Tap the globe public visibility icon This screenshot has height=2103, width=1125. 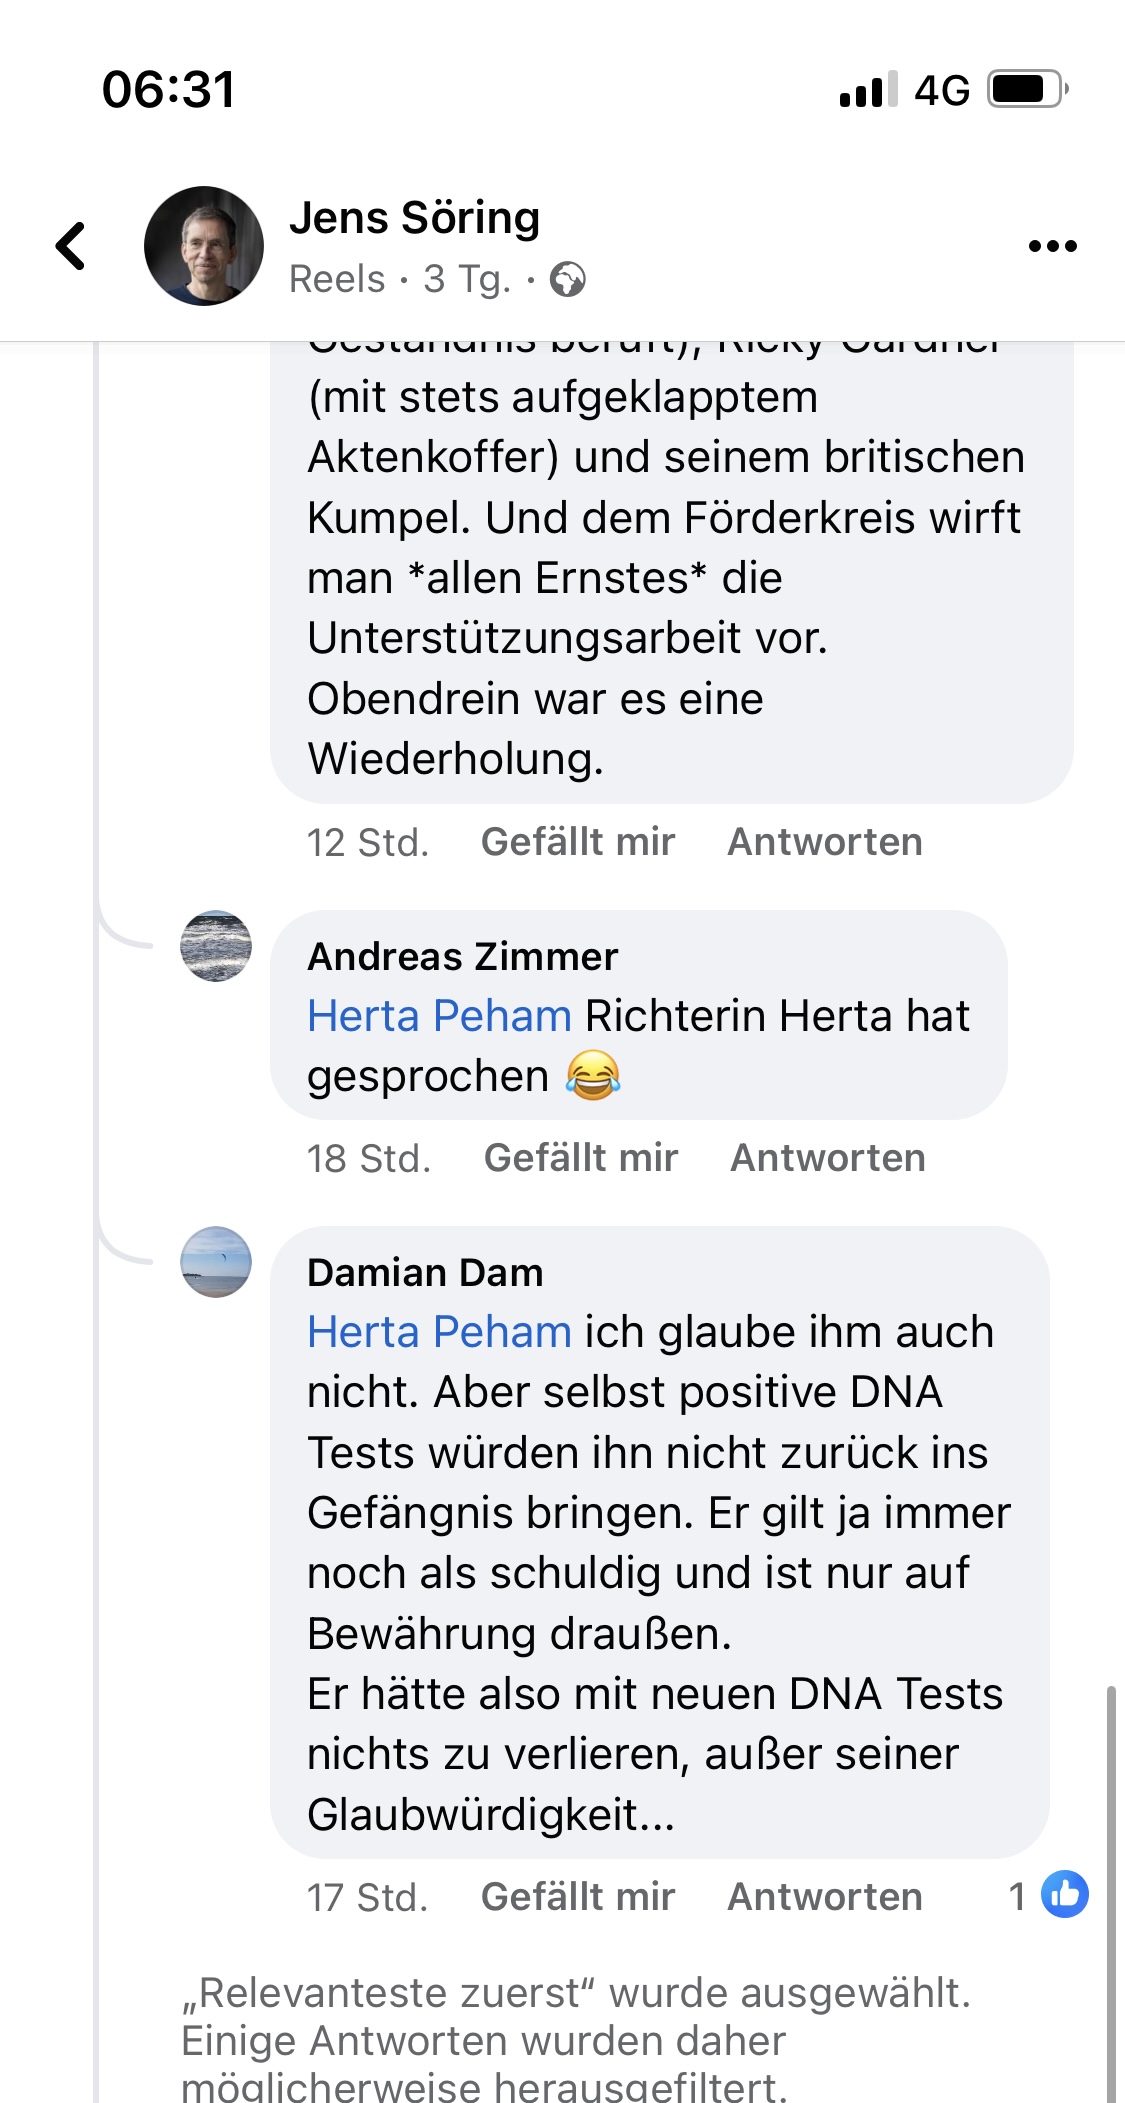click(568, 279)
